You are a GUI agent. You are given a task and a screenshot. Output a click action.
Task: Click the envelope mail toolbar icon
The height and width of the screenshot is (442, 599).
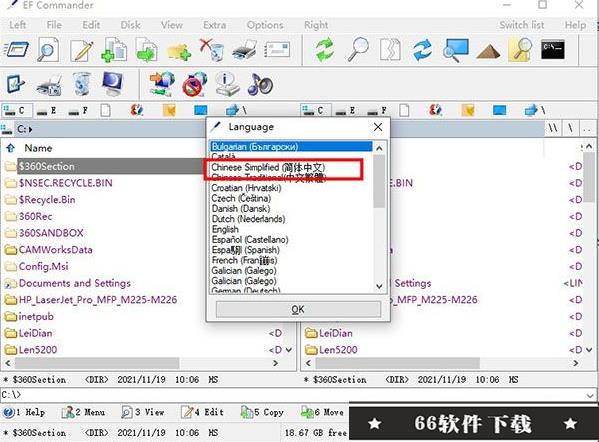click(x=277, y=50)
